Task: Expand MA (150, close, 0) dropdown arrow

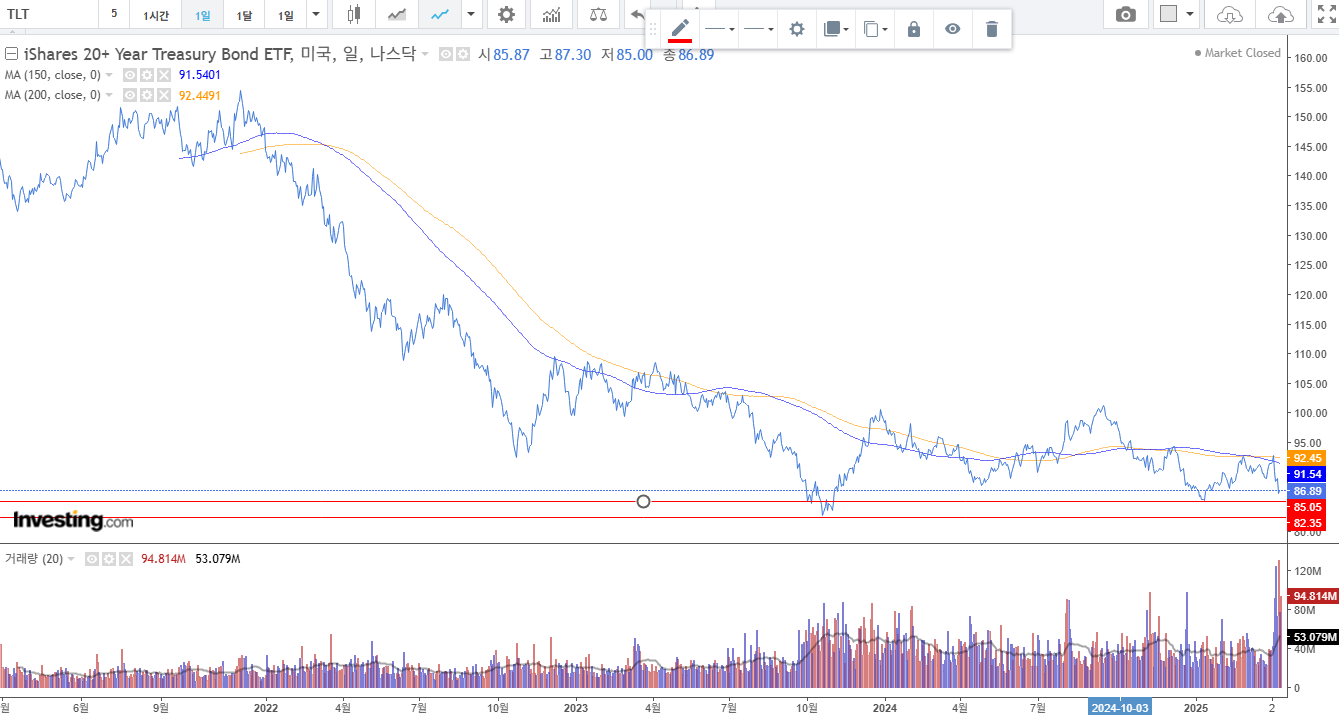Action: tap(109, 75)
